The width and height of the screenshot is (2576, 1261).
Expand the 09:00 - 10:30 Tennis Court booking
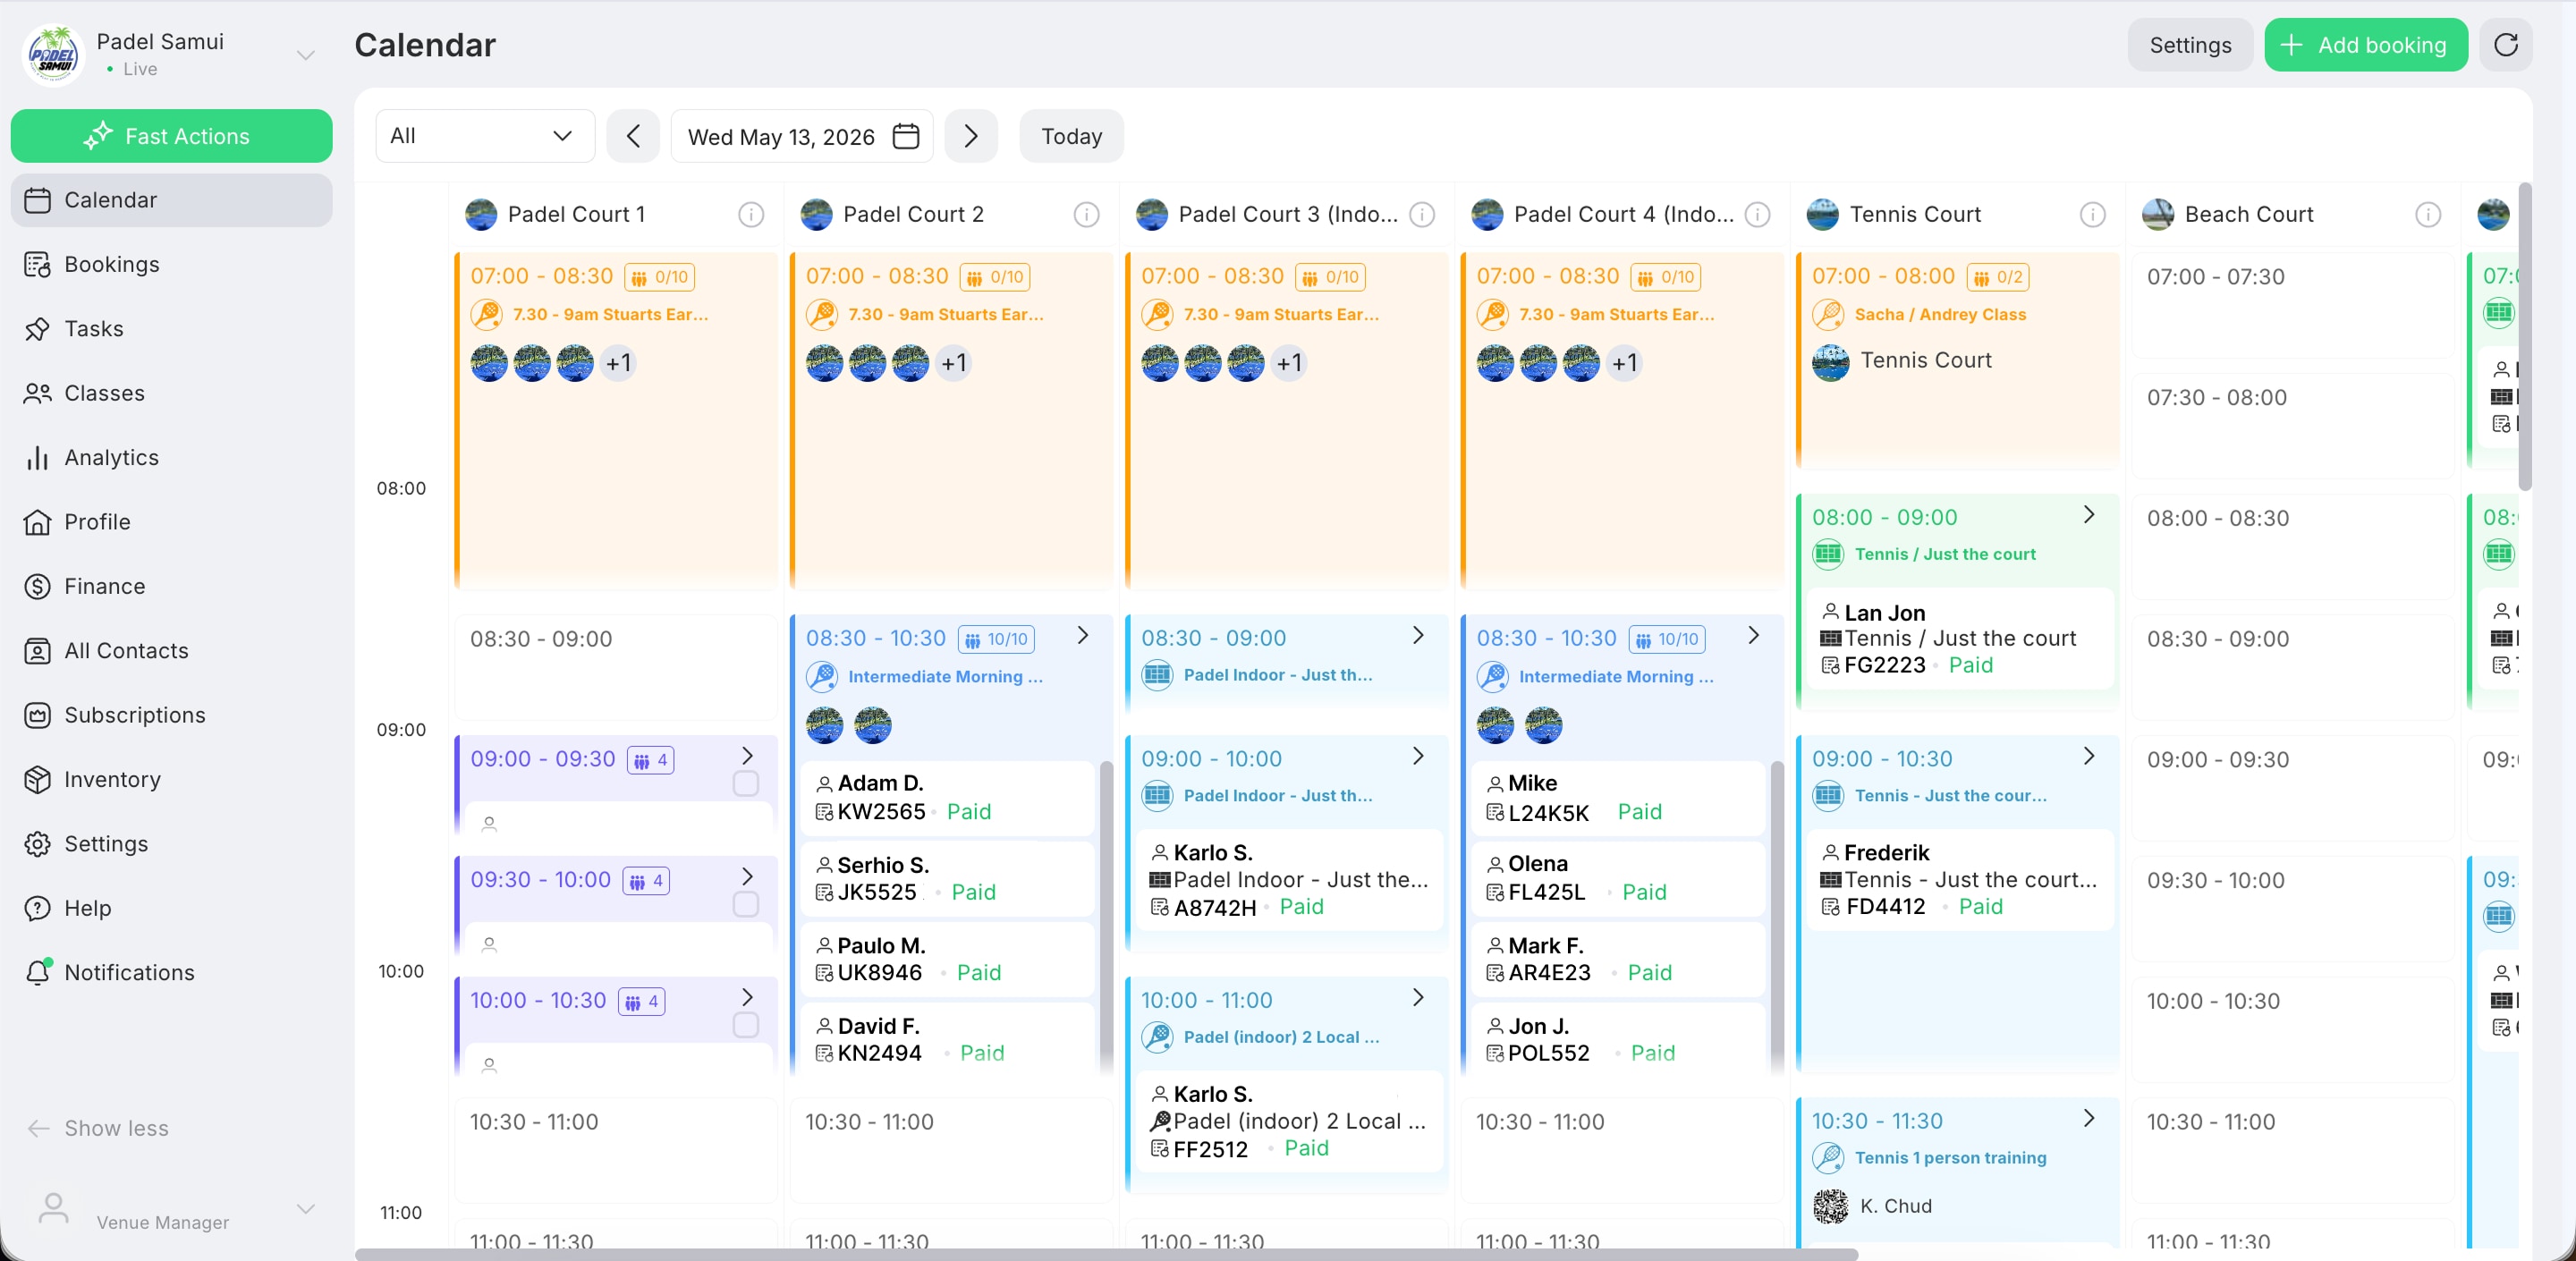coord(2089,756)
